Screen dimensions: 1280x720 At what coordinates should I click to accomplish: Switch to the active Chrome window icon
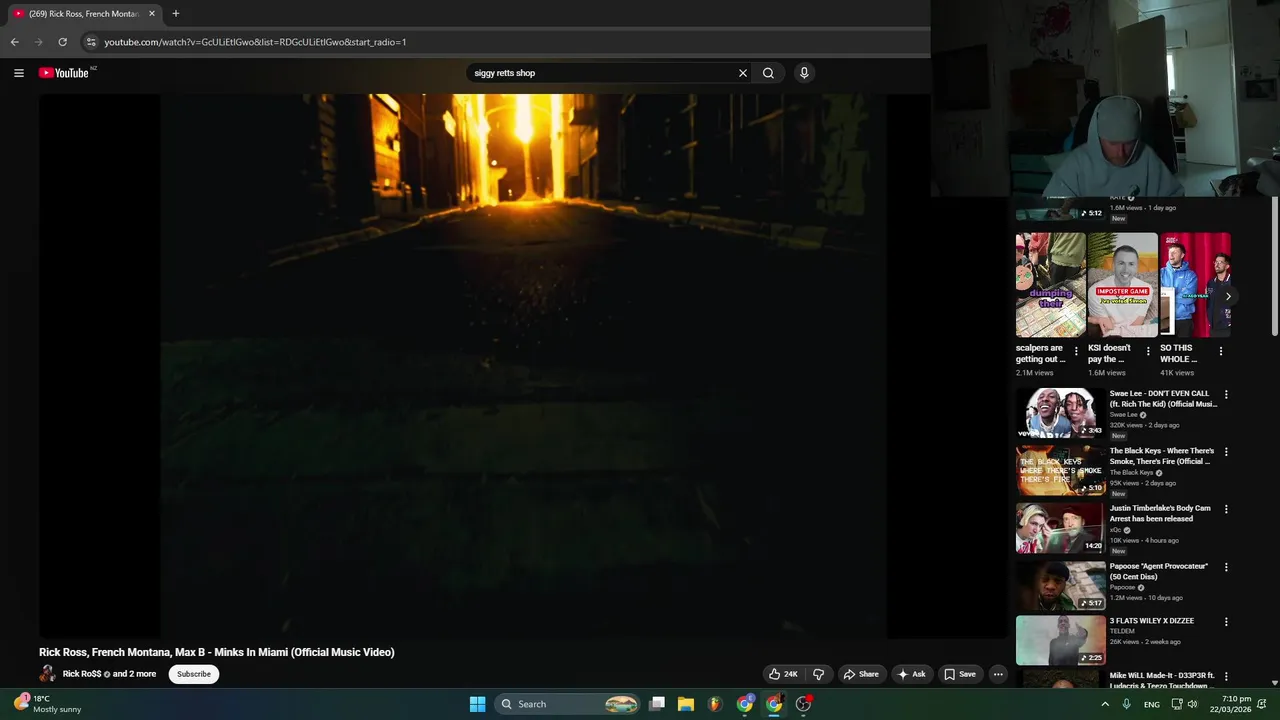coord(773,704)
